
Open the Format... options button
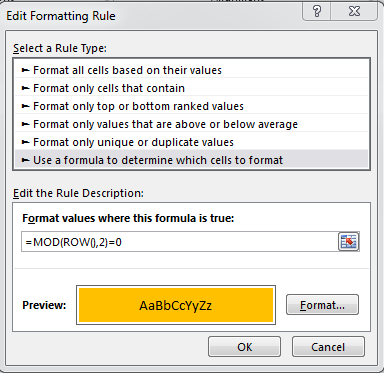coord(322,305)
